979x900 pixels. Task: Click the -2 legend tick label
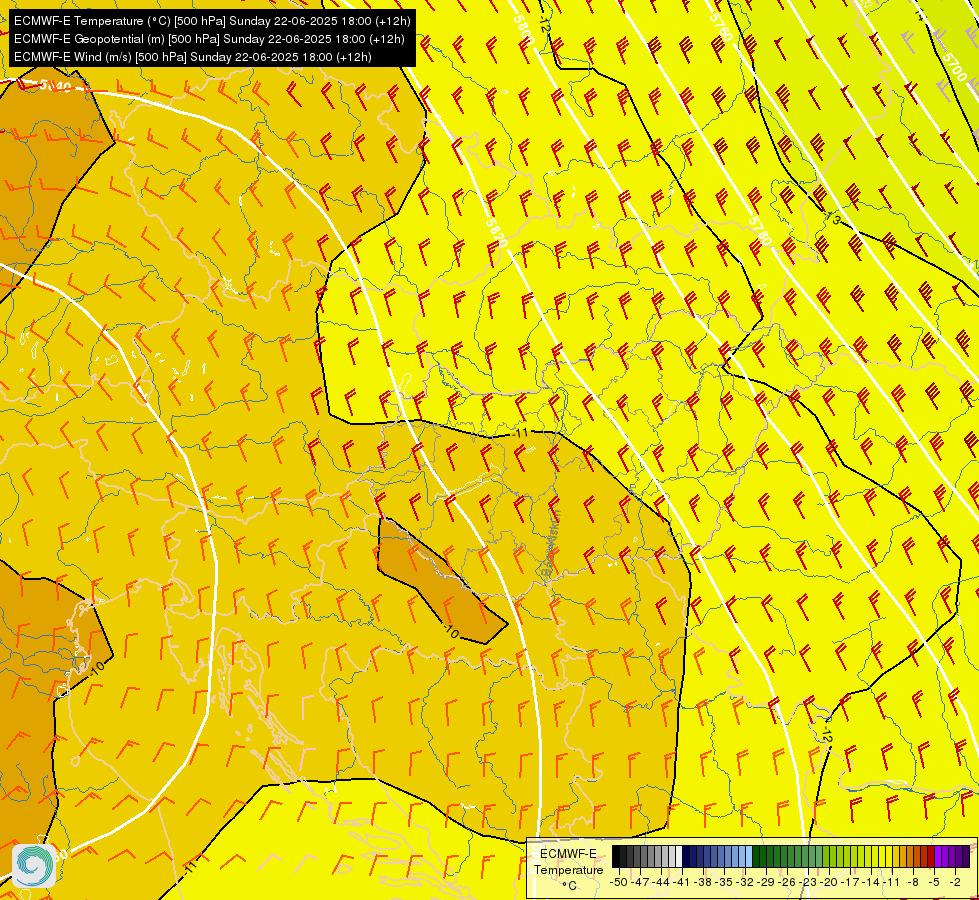955,882
